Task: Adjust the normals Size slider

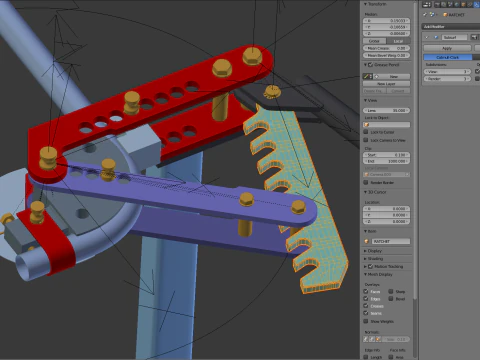Action: (396, 339)
